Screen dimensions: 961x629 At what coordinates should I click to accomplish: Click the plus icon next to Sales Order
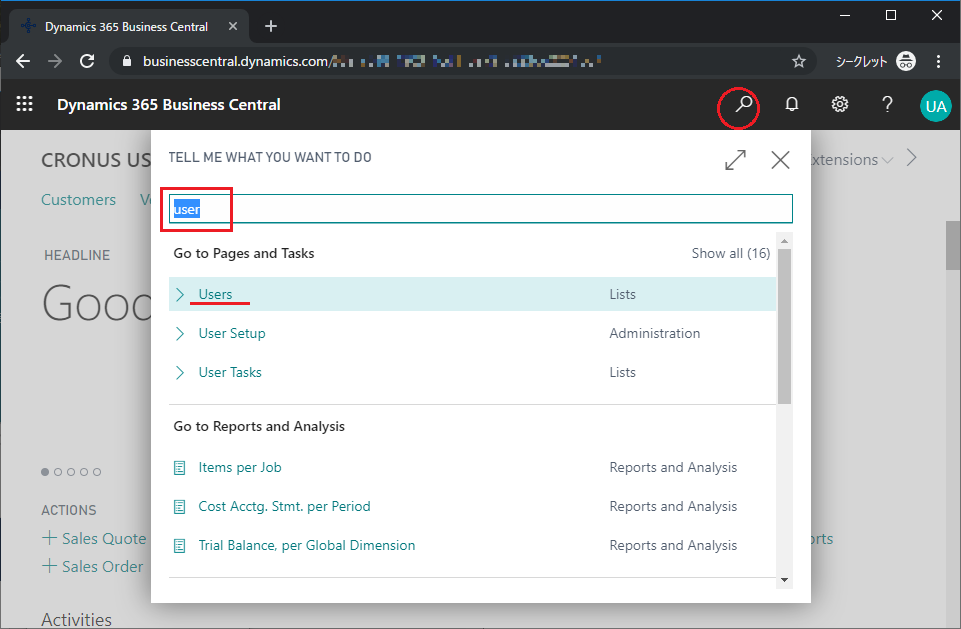(49, 565)
